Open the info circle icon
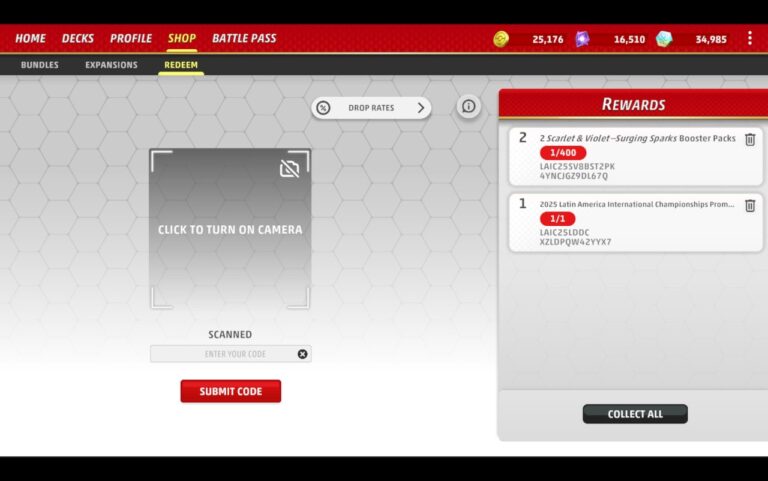This screenshot has width=768, height=481. tap(469, 106)
